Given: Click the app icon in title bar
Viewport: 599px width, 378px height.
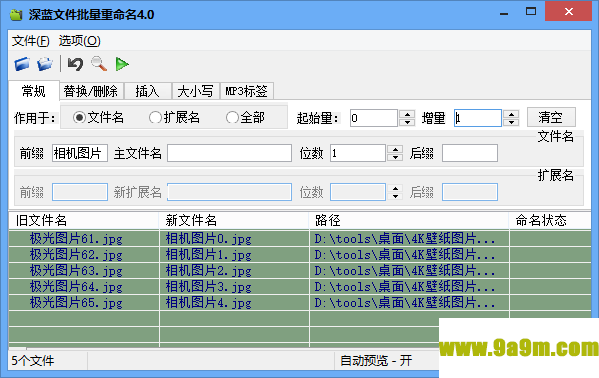Looking at the screenshot, I should (16, 15).
